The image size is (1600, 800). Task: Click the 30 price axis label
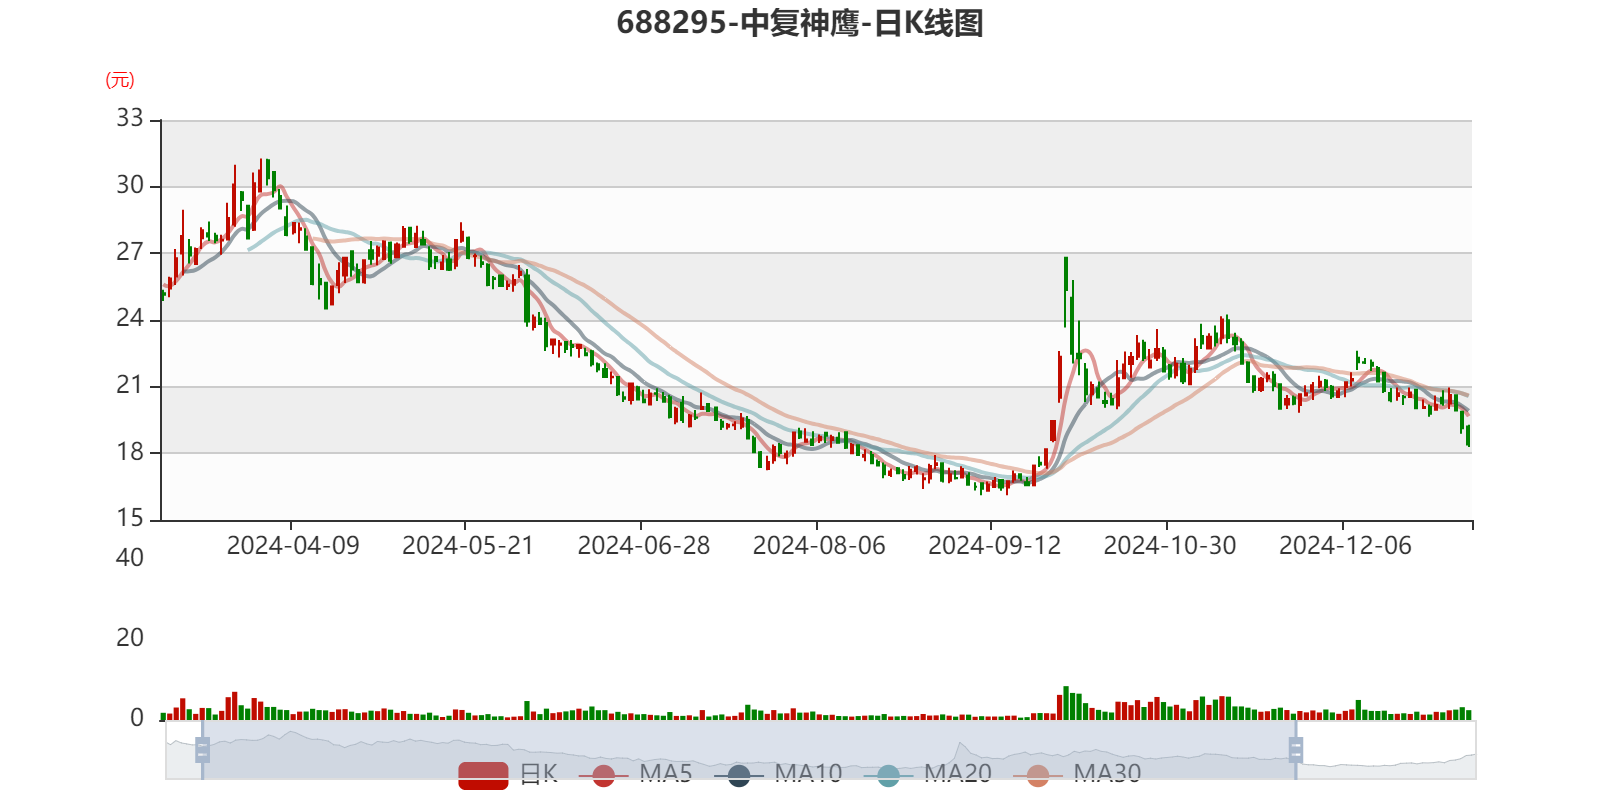coord(130,186)
